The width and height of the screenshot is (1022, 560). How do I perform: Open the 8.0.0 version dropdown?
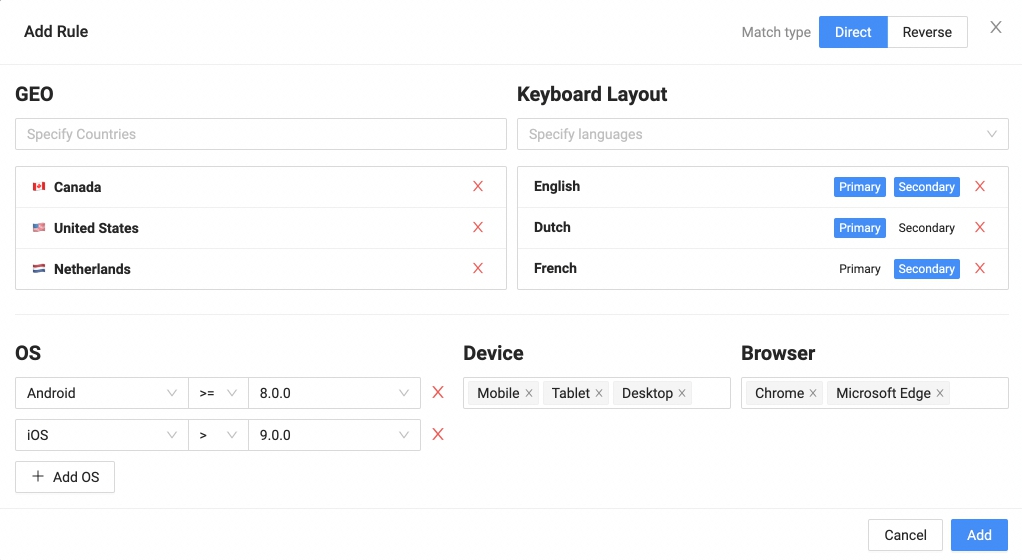coord(334,393)
